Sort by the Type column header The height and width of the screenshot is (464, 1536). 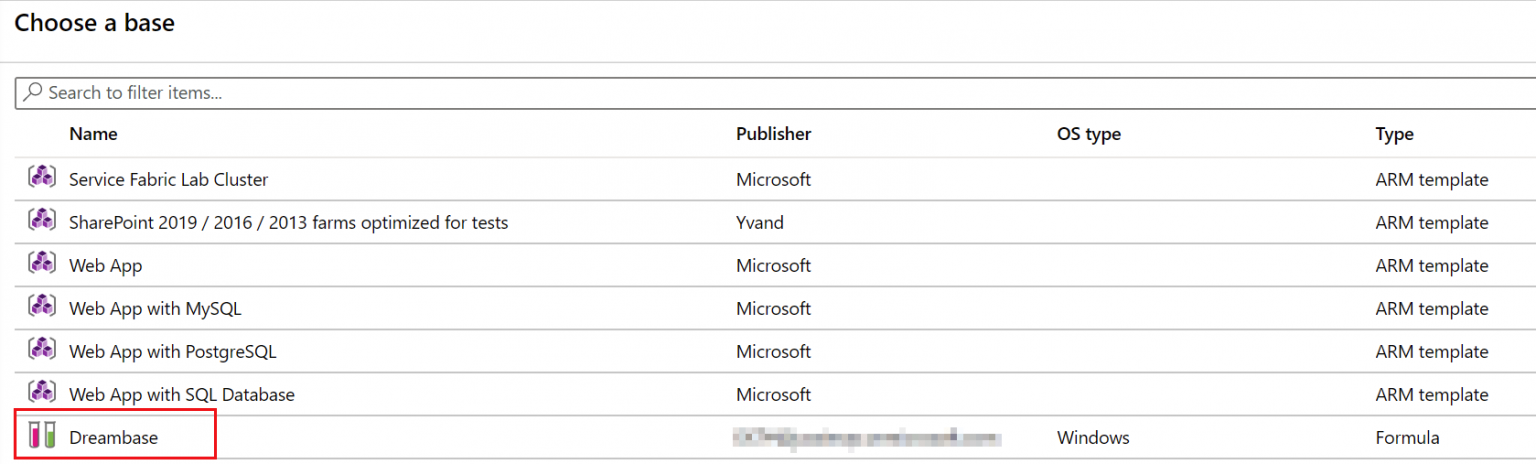[1394, 134]
